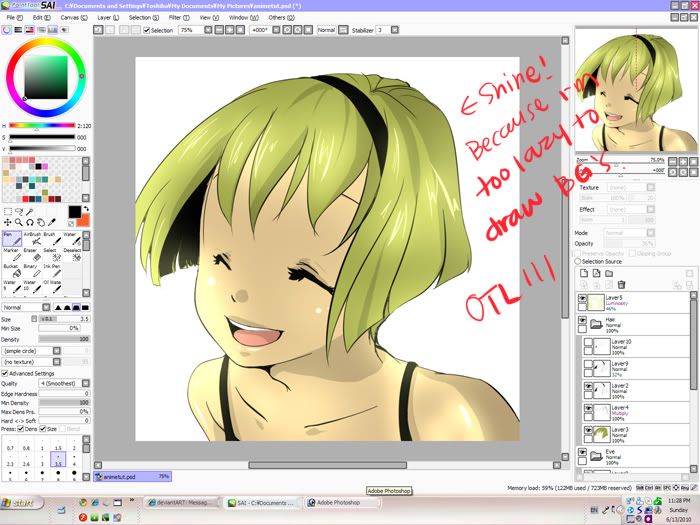Select the Binary pen tool

coord(31,271)
